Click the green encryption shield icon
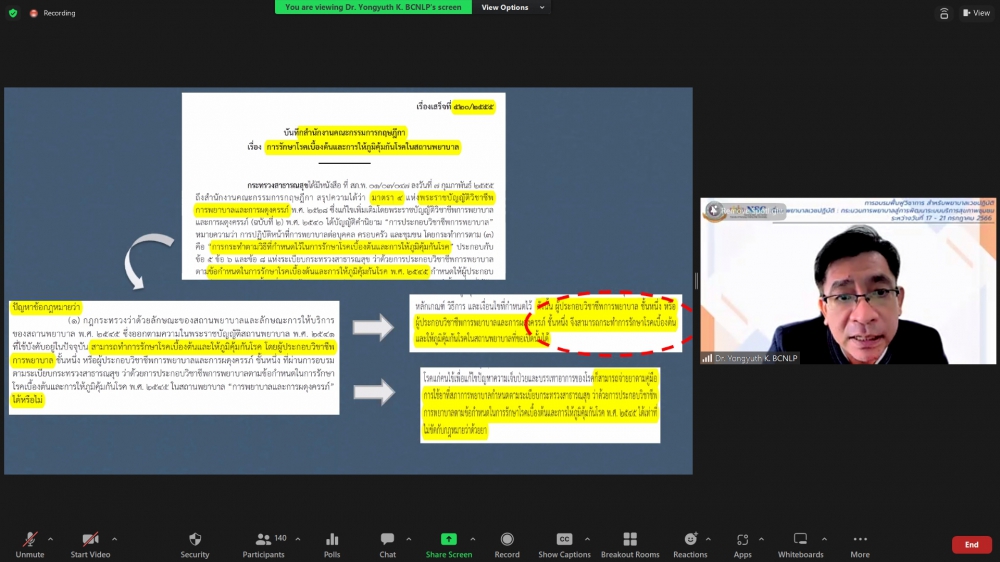Viewport: 1000px width, 562px height. point(13,13)
